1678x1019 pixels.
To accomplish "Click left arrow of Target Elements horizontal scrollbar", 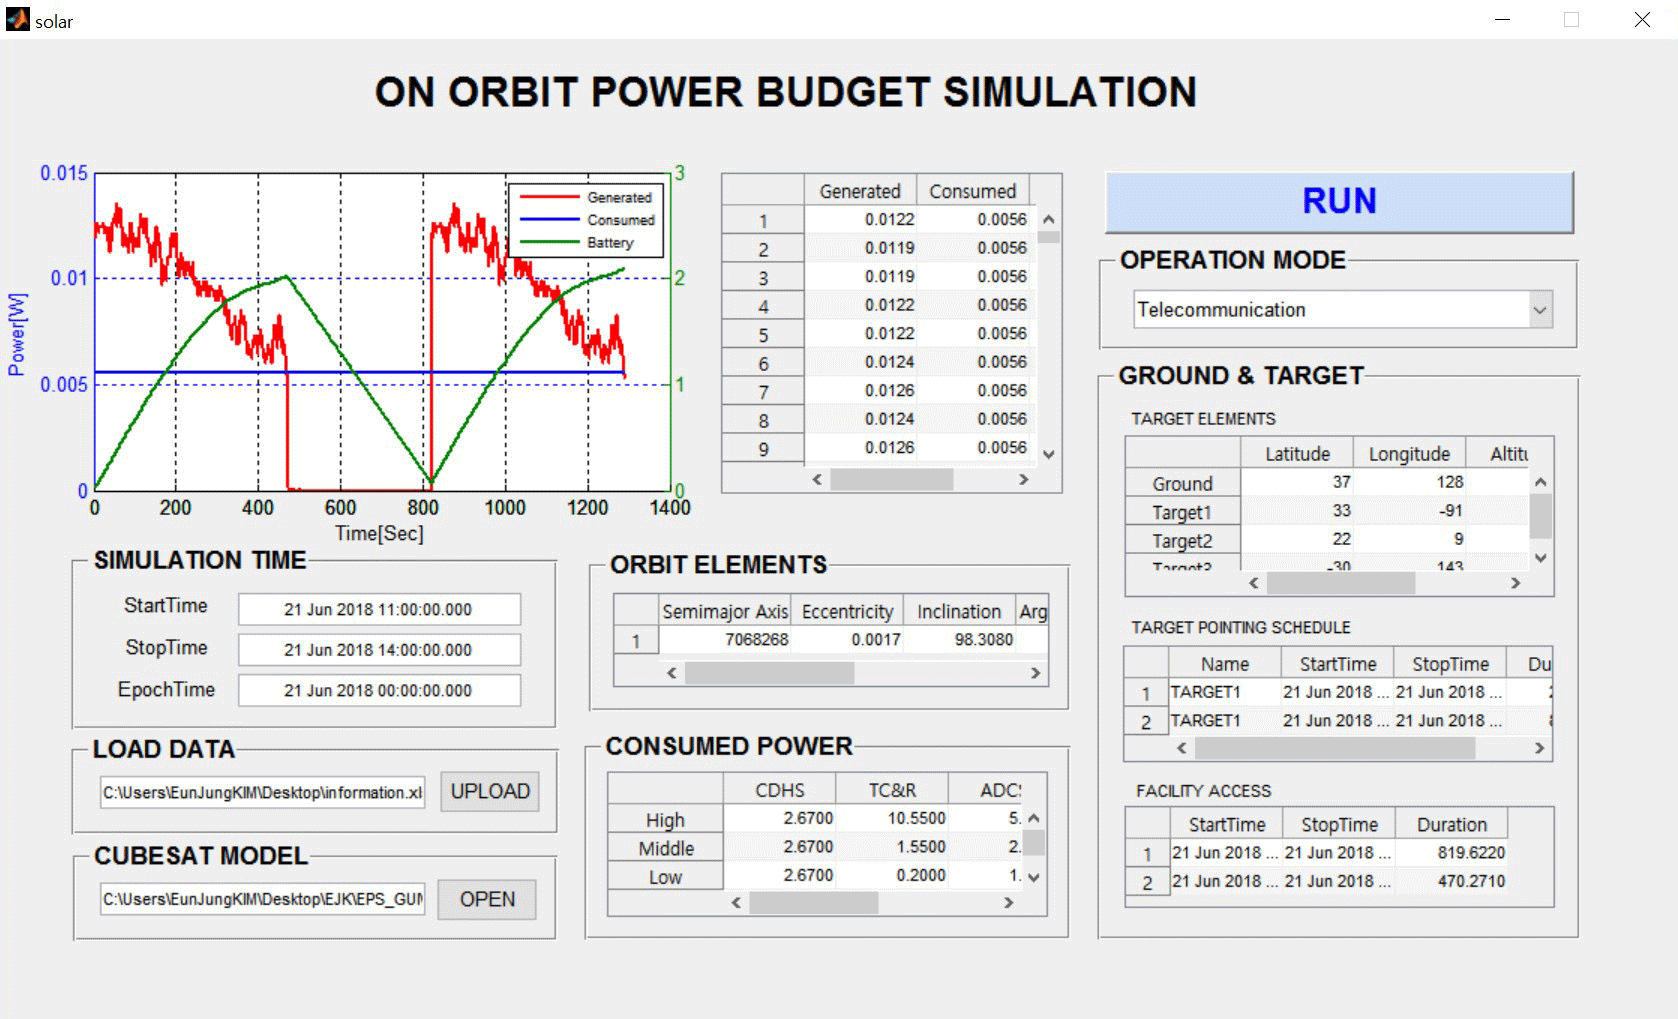I will tap(1254, 583).
